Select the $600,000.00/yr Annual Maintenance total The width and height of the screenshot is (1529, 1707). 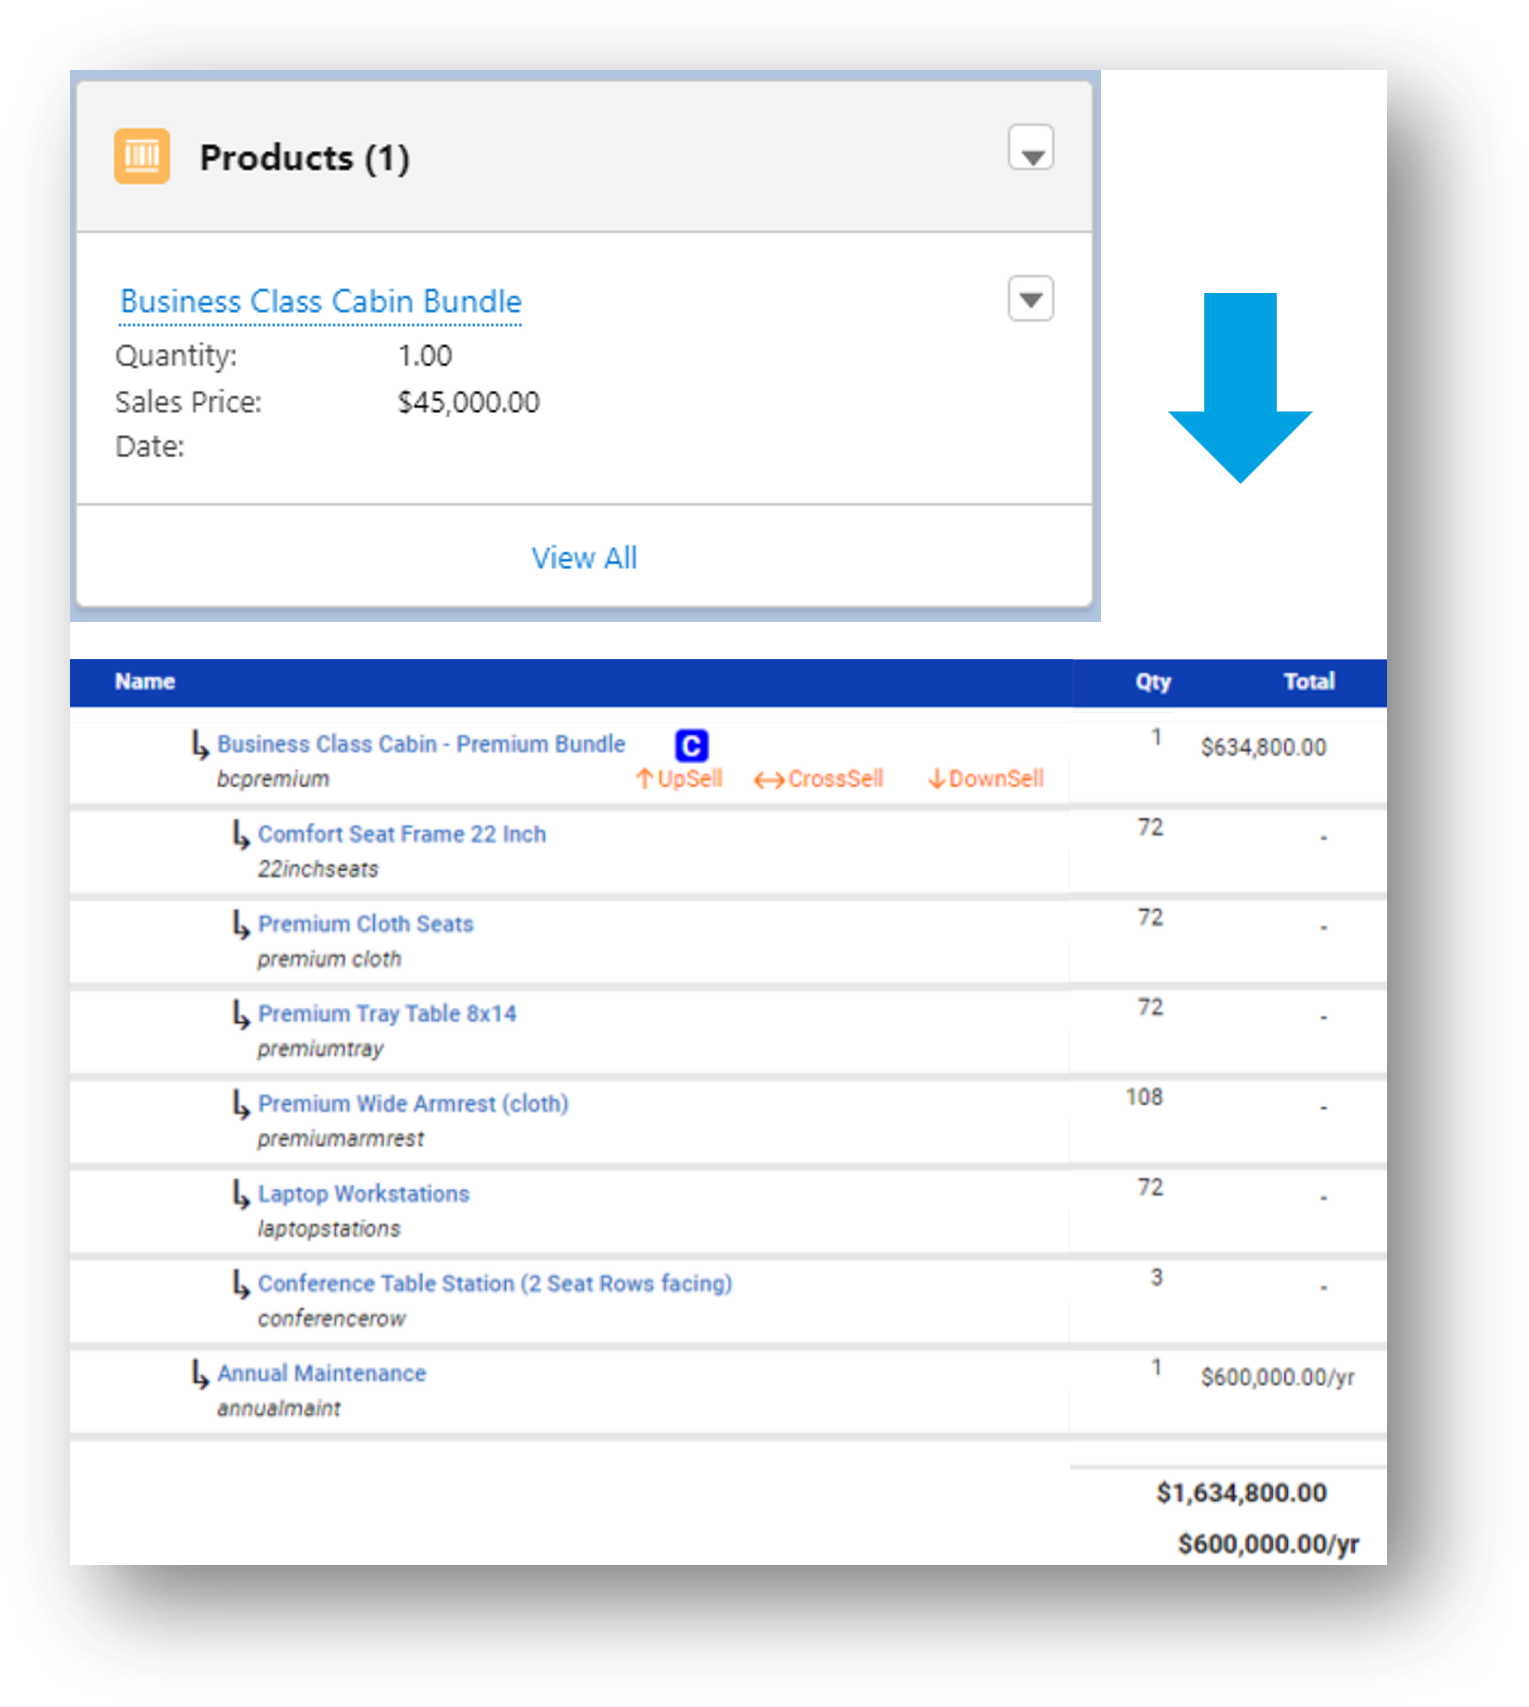tap(1278, 1378)
